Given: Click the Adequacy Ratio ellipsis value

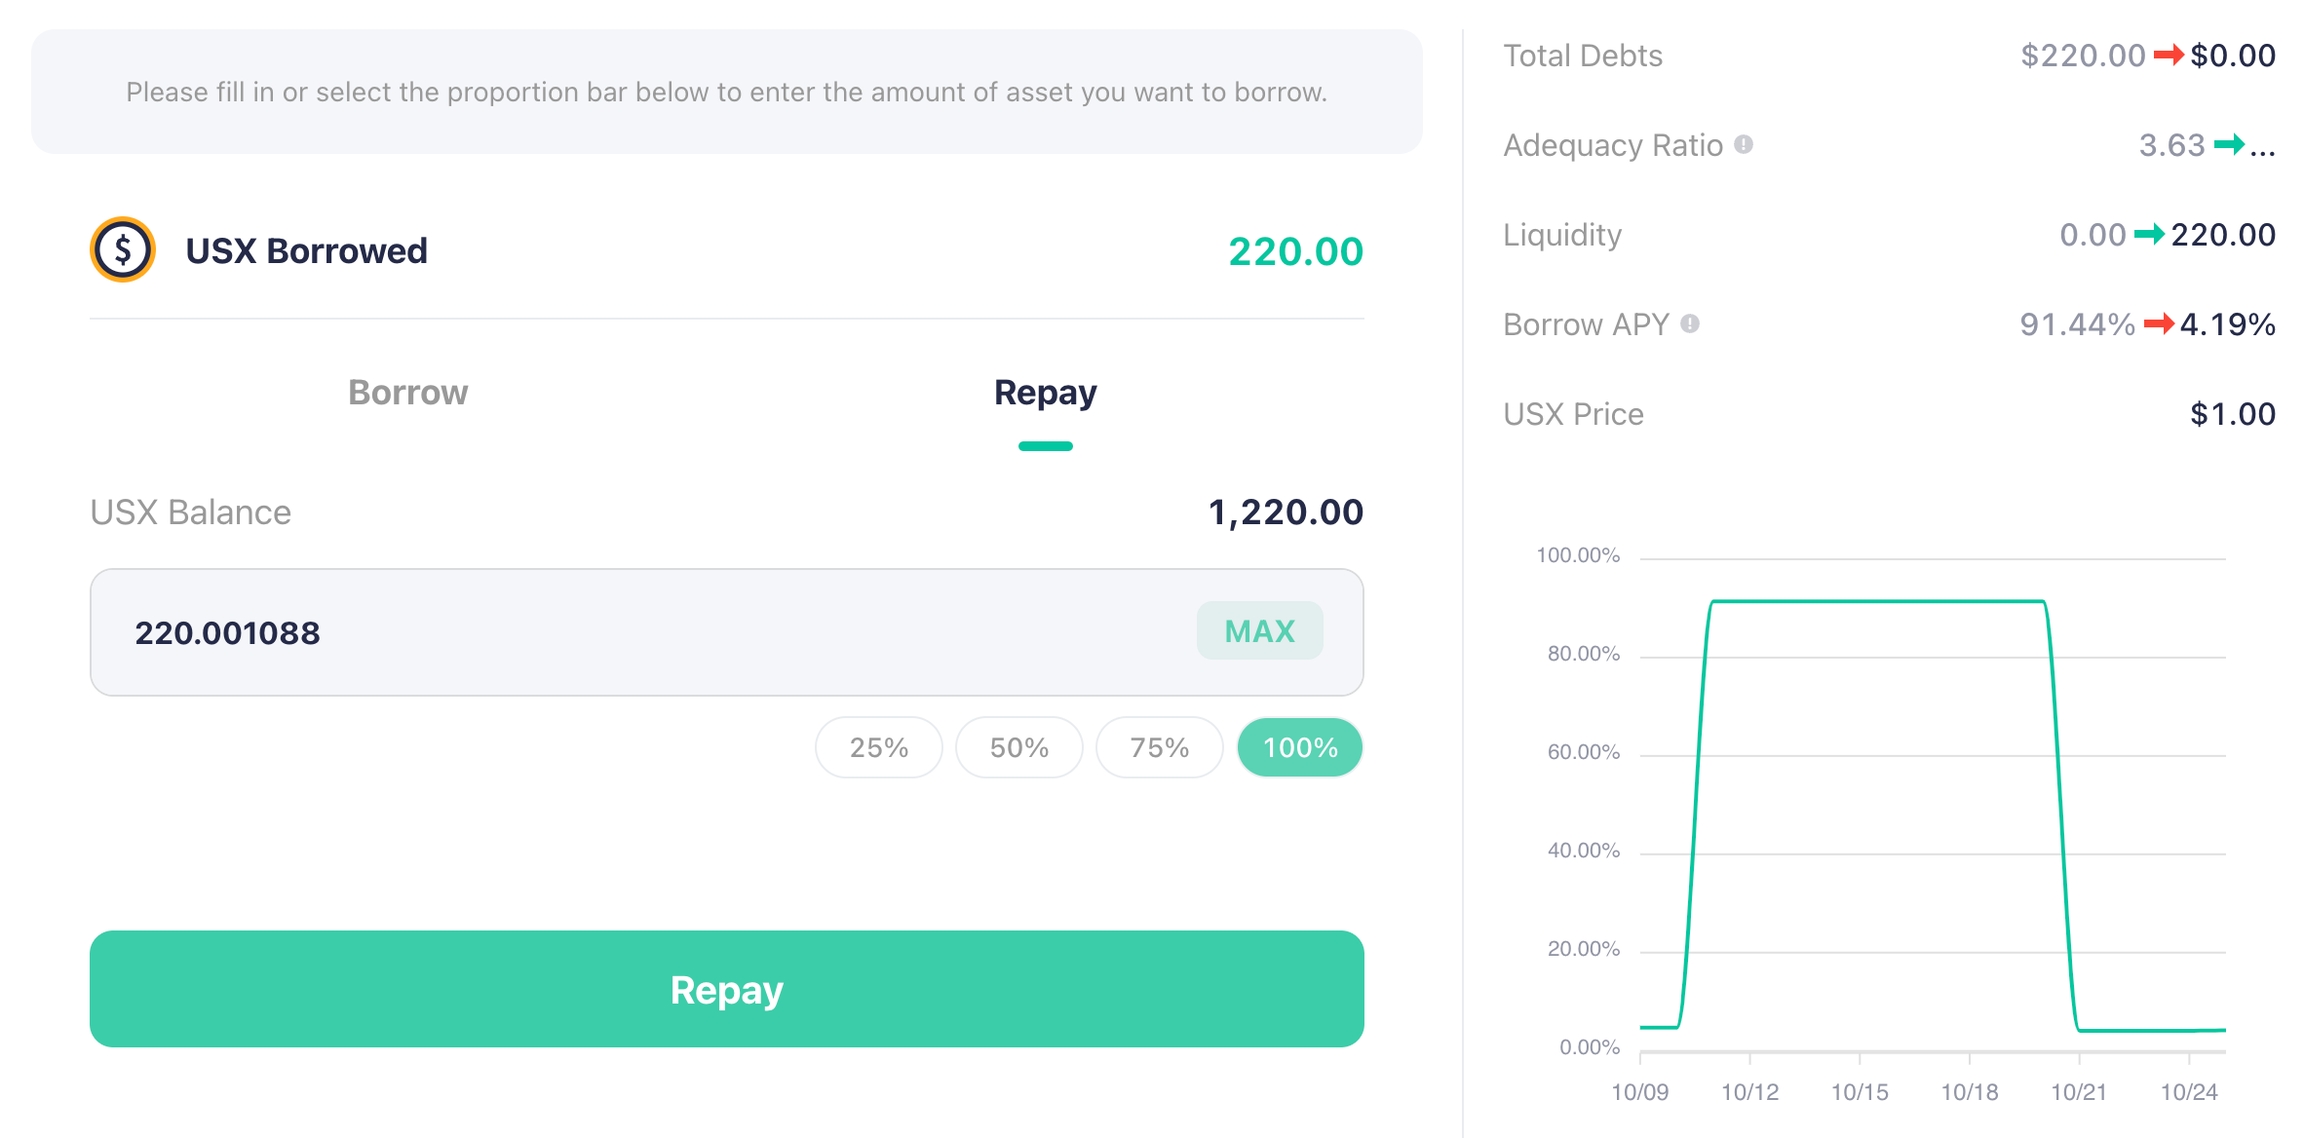Looking at the screenshot, I should click(2262, 147).
